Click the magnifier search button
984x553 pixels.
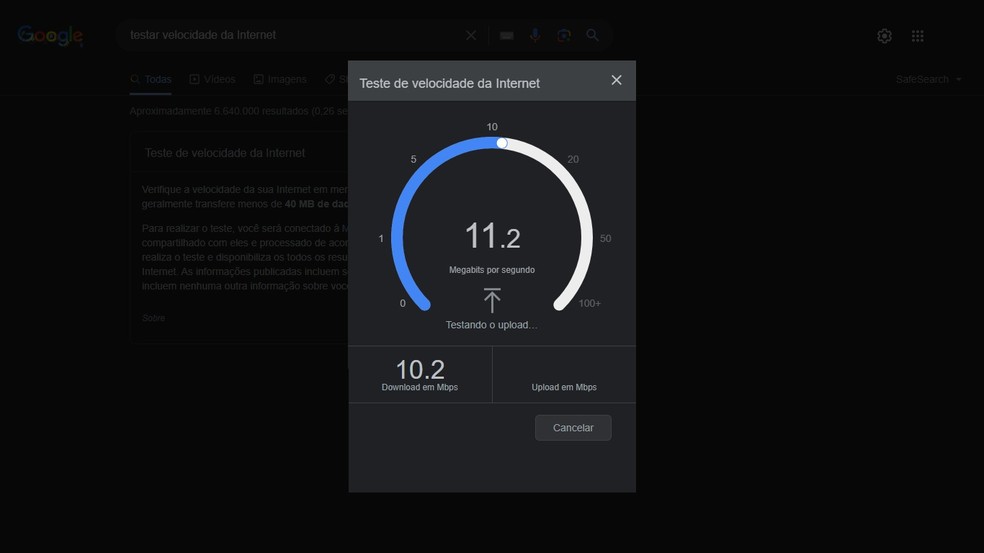coord(593,35)
